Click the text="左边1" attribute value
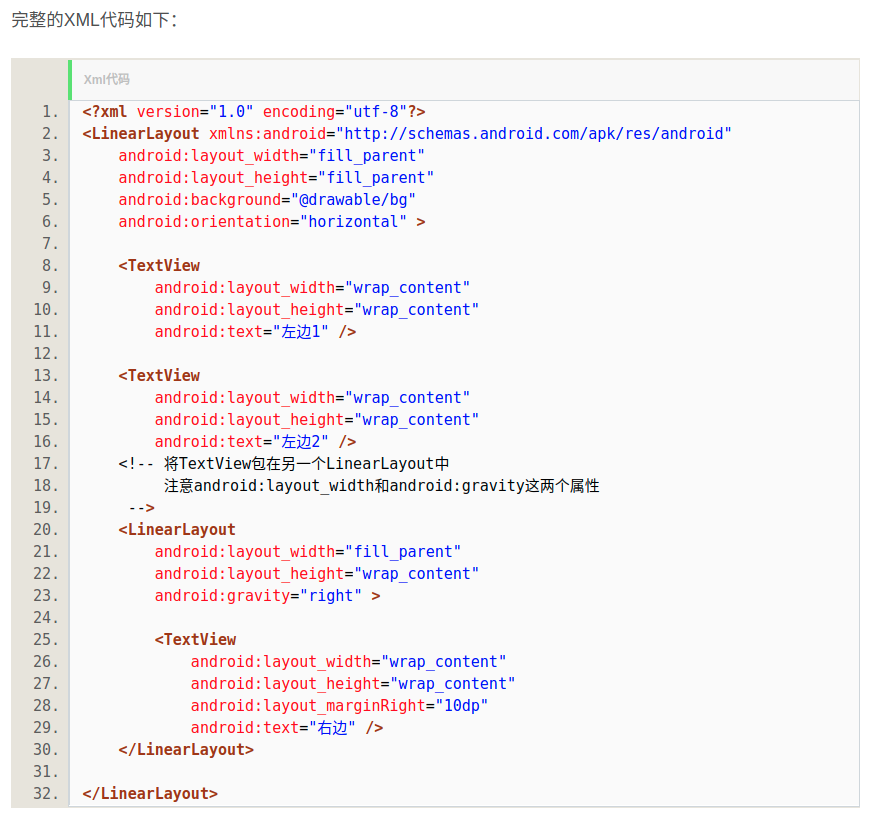This screenshot has height=838, width=887. (x=300, y=331)
